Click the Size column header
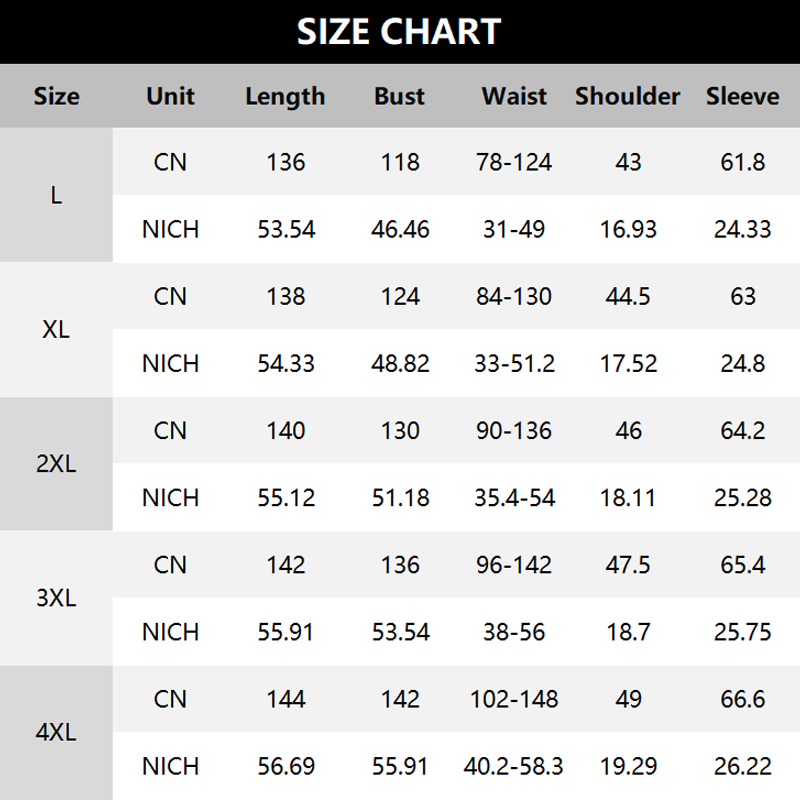800x800 pixels. (56, 96)
